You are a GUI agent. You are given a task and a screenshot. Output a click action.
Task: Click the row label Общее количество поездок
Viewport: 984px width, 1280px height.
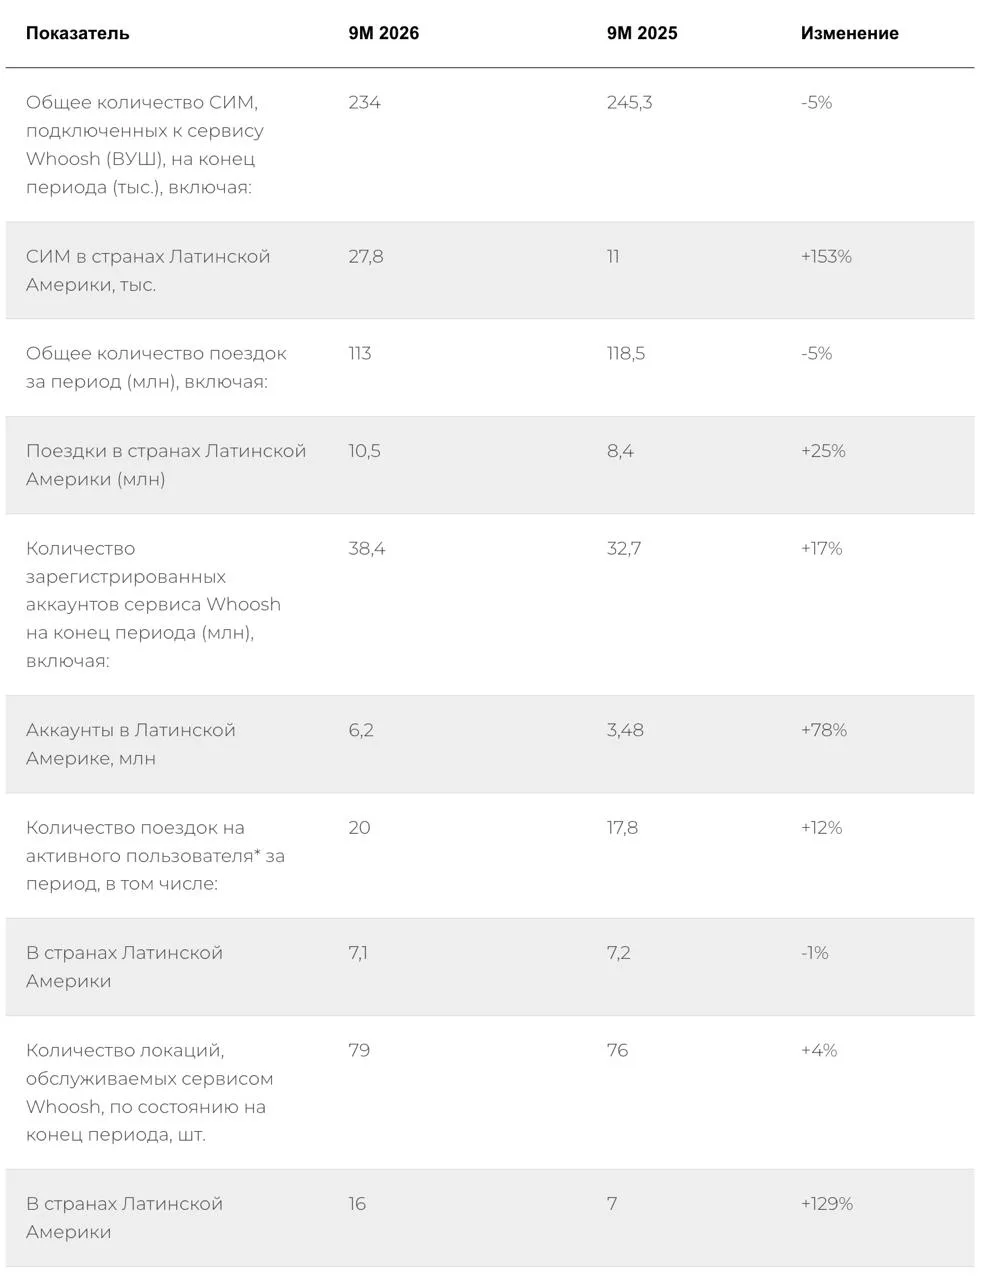156,367
